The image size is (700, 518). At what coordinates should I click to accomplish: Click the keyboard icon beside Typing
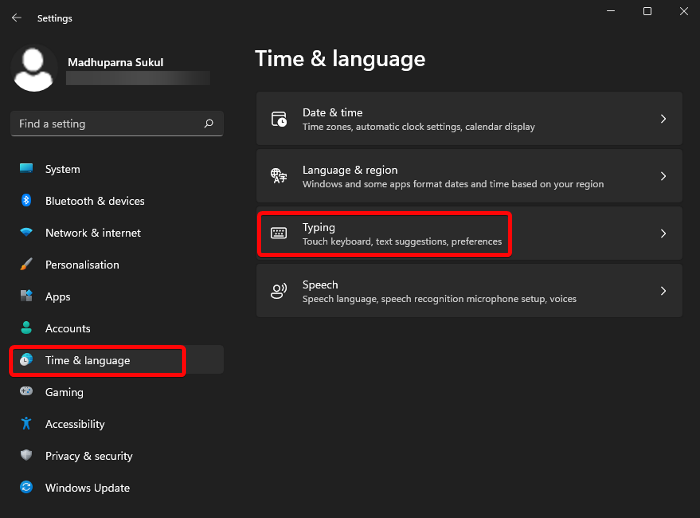point(279,234)
